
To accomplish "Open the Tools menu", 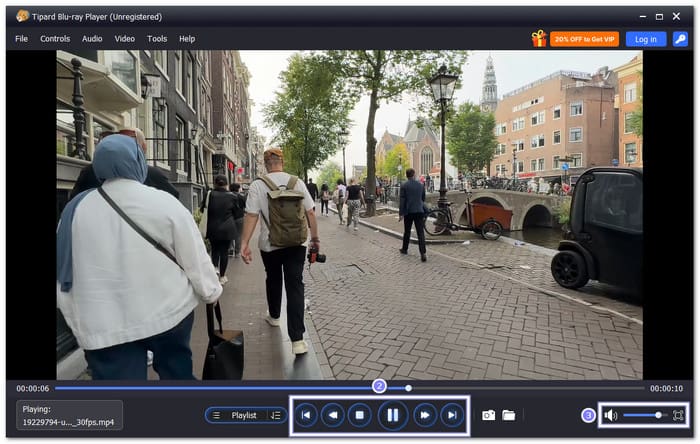I will [x=157, y=39].
